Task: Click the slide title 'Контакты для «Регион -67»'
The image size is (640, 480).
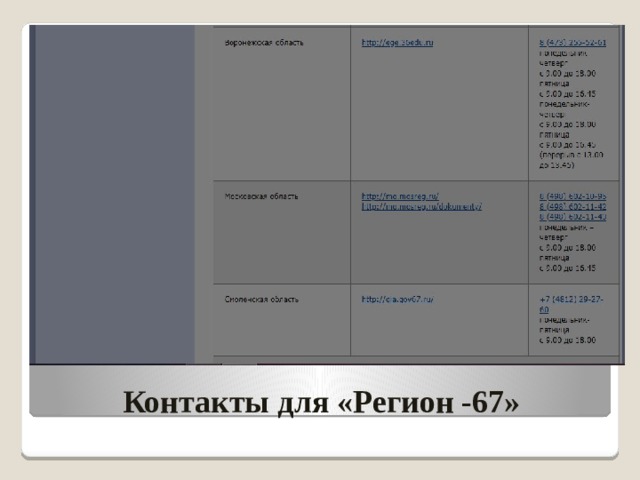Action: [x=321, y=402]
